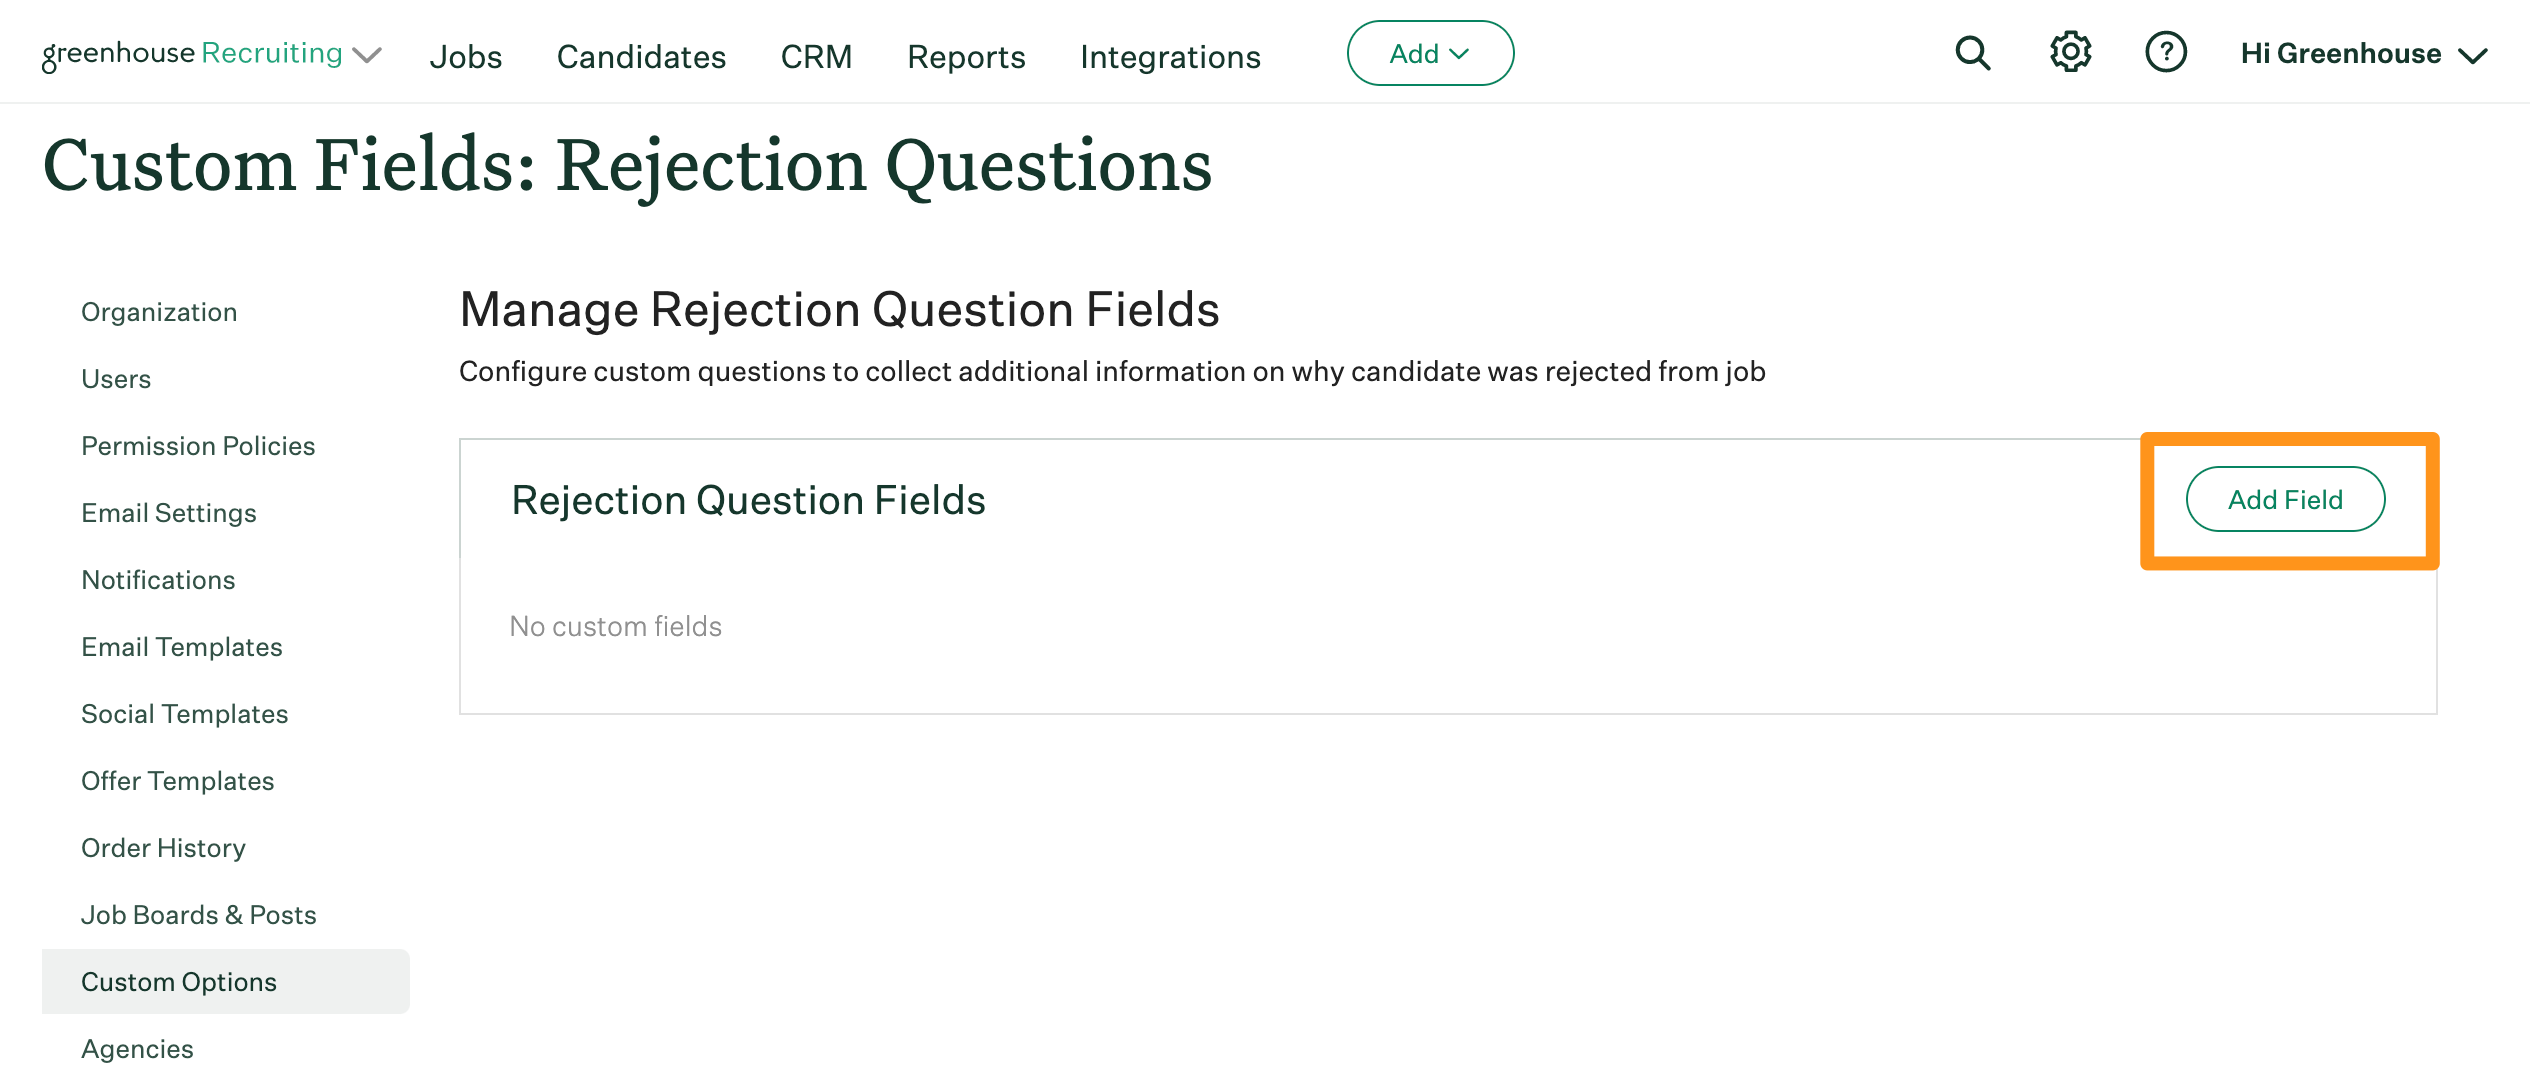Open the settings gear icon

tap(2068, 53)
